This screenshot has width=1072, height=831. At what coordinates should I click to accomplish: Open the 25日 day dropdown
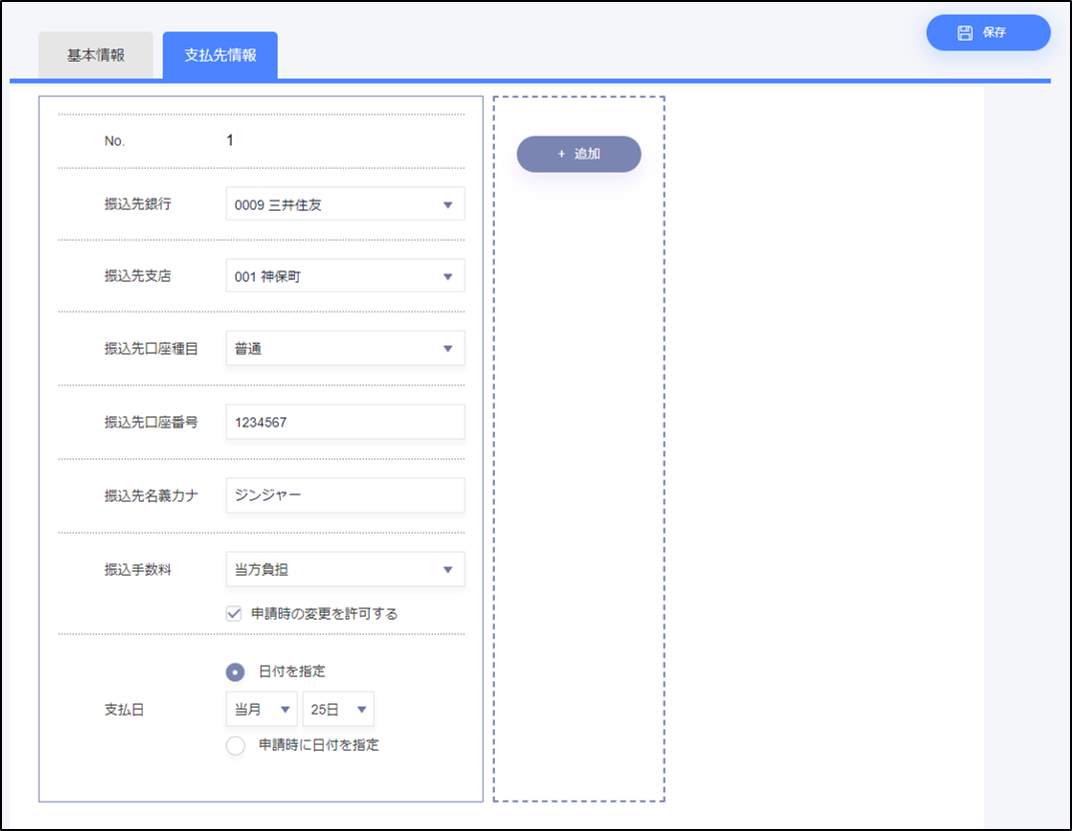pyautogui.click(x=338, y=709)
